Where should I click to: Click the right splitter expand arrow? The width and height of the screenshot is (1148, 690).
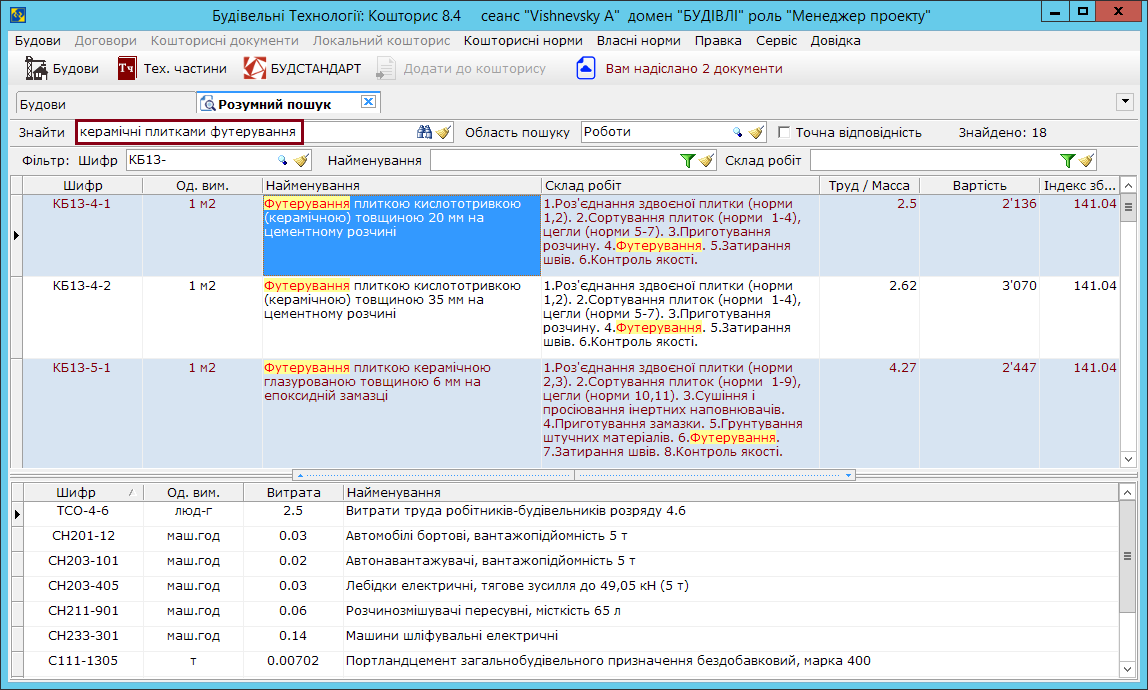[x=848, y=475]
